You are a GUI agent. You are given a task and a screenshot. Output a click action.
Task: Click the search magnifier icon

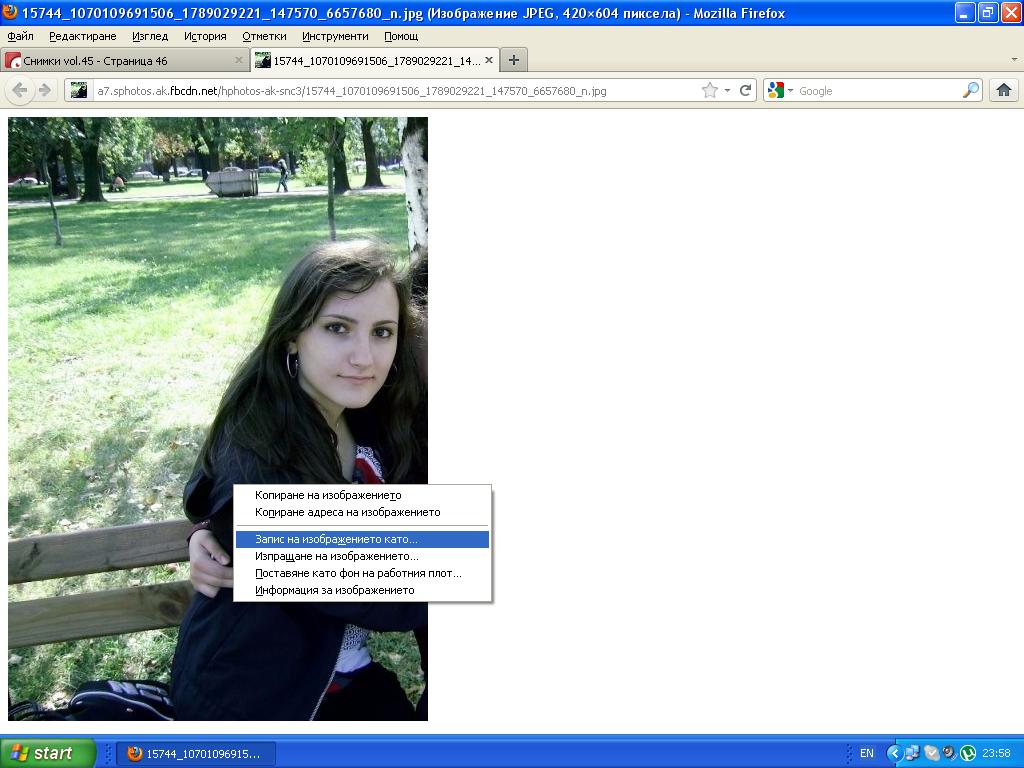pyautogui.click(x=971, y=90)
